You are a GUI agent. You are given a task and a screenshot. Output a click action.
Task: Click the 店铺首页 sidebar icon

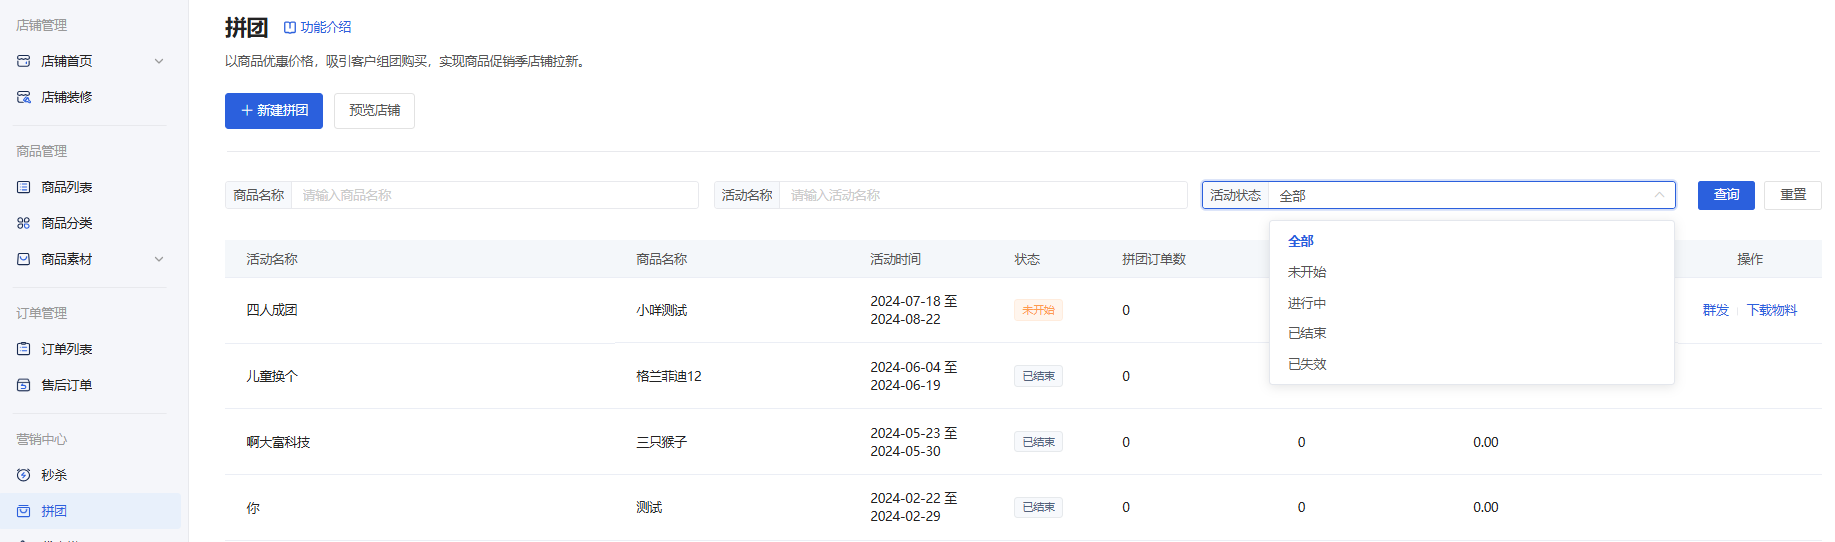(24, 61)
